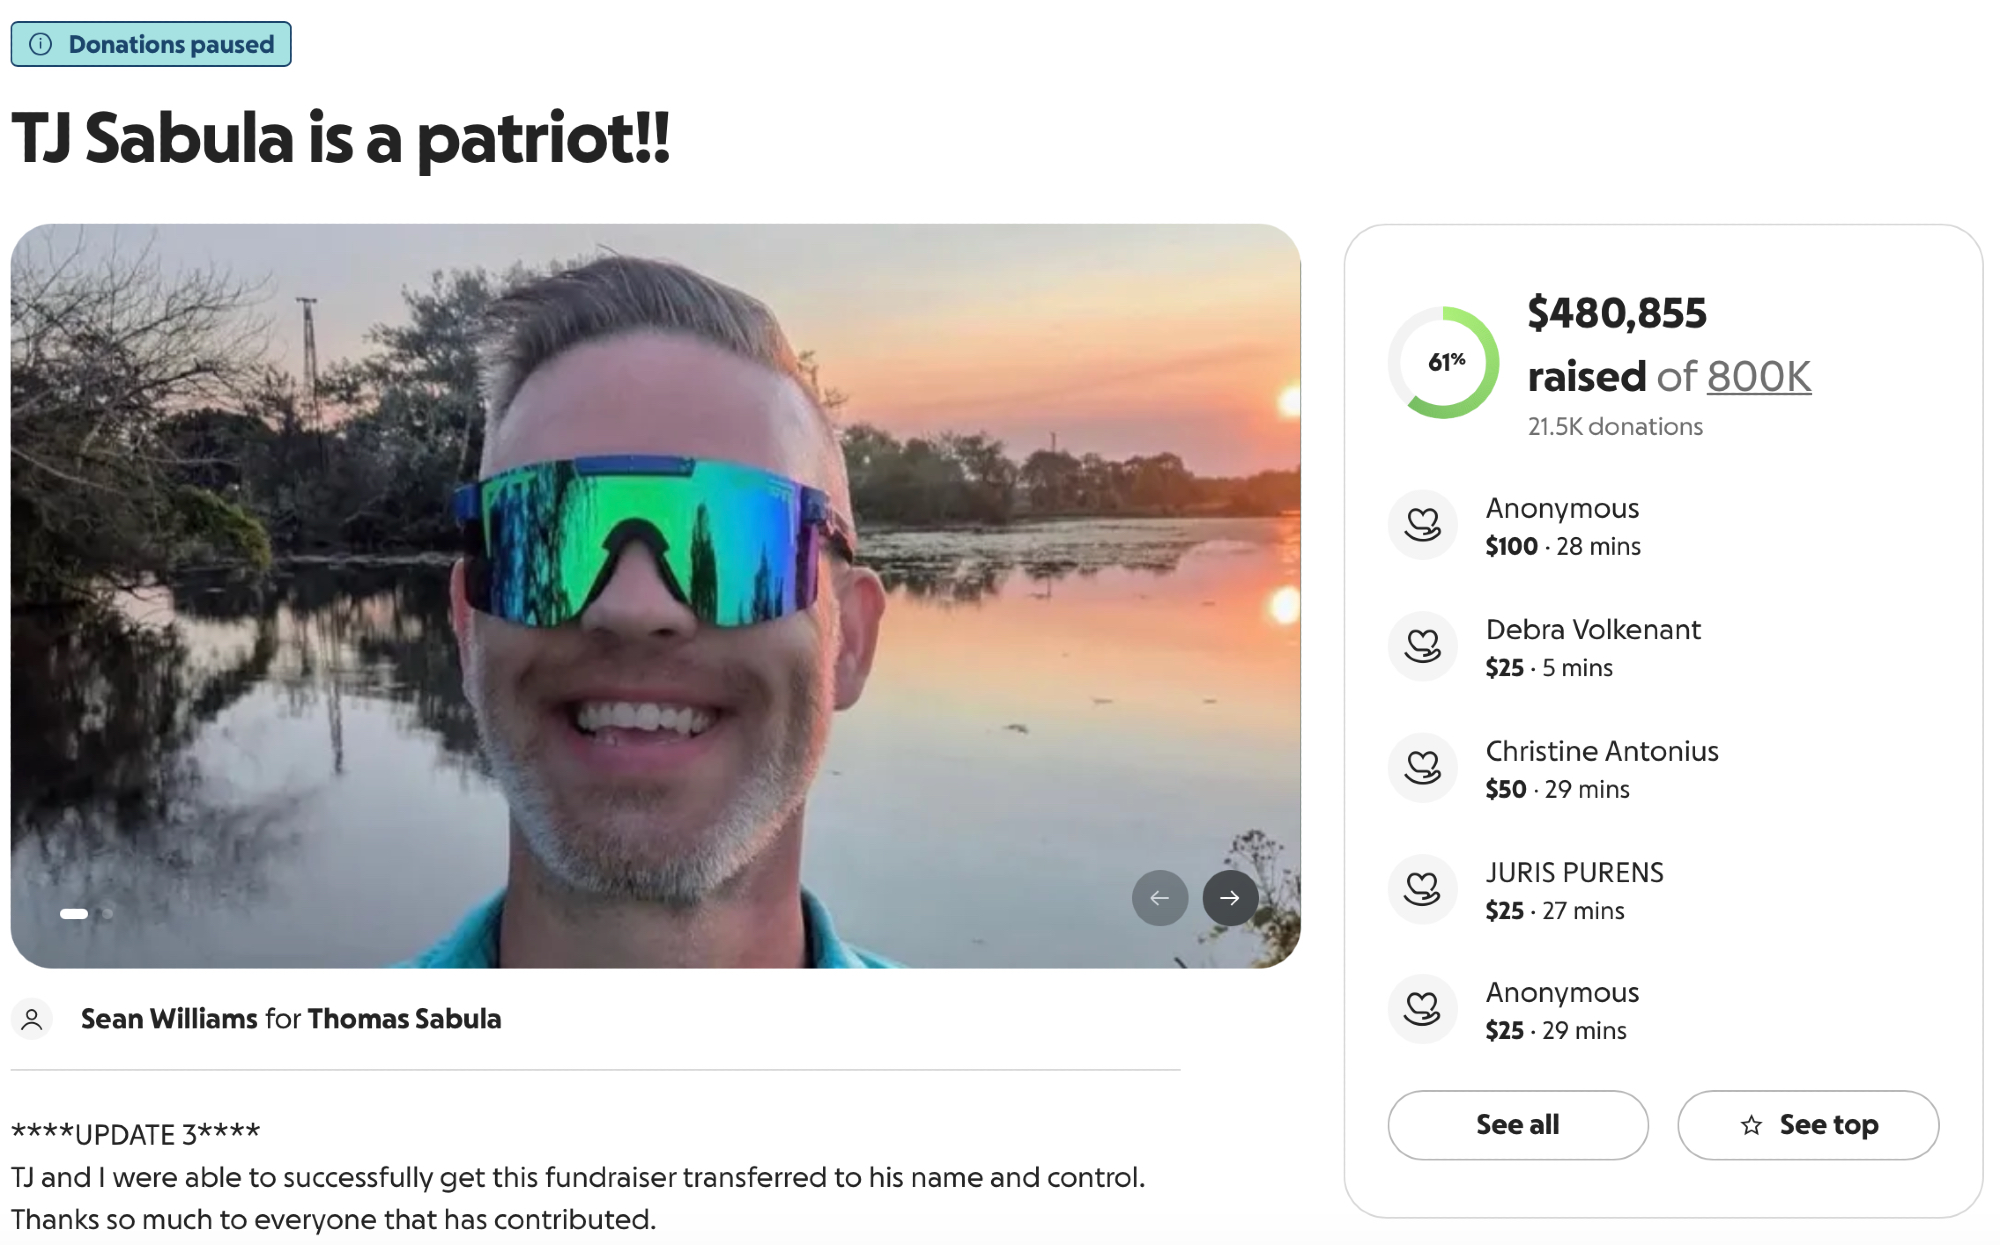This screenshot has height=1245, width=2000.
Task: Go to the previous photo with left arrow
Action: point(1160,898)
